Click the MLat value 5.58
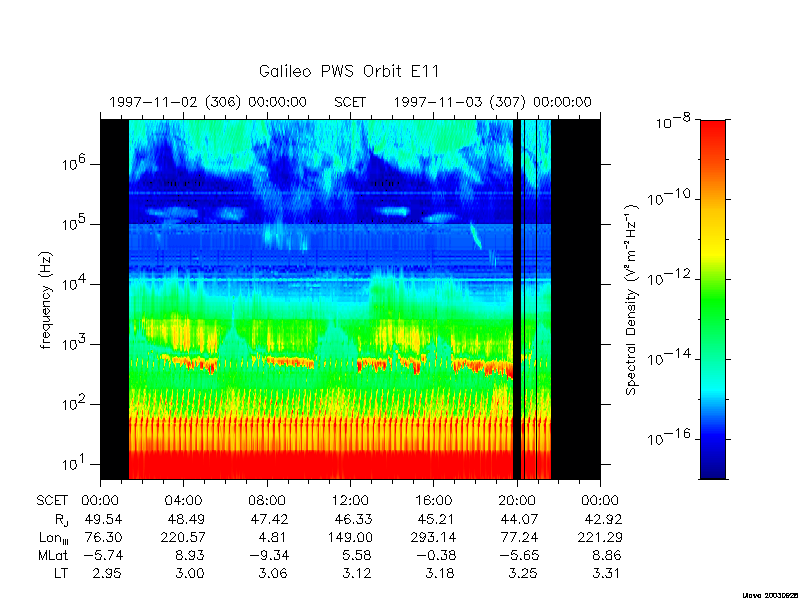The width and height of the screenshot is (800, 600). pos(357,555)
